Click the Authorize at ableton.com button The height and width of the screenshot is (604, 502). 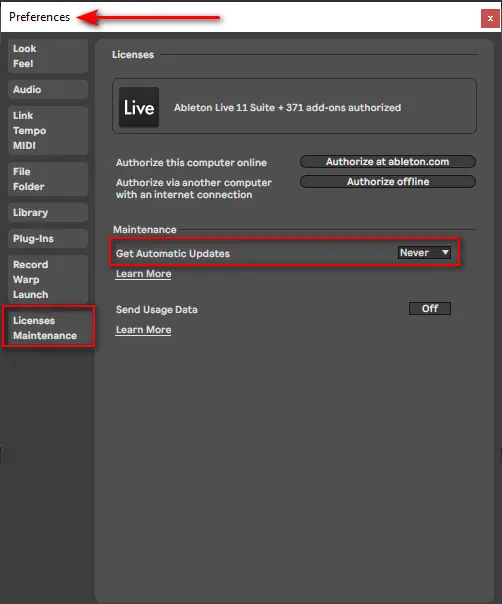click(x=388, y=162)
